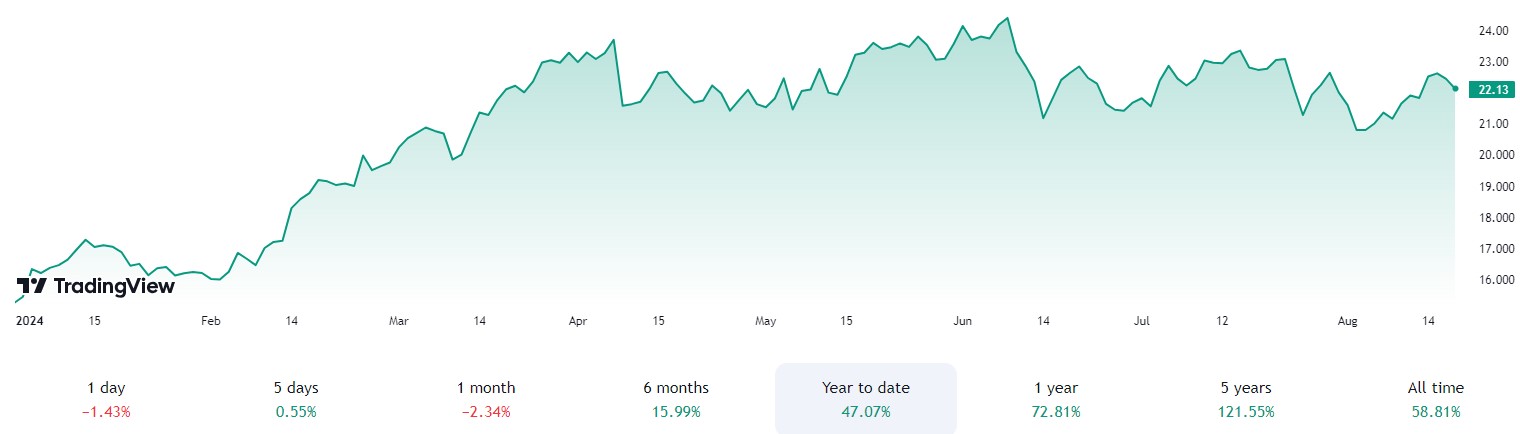View the 5 years range
The image size is (1520, 434).
click(x=1245, y=398)
